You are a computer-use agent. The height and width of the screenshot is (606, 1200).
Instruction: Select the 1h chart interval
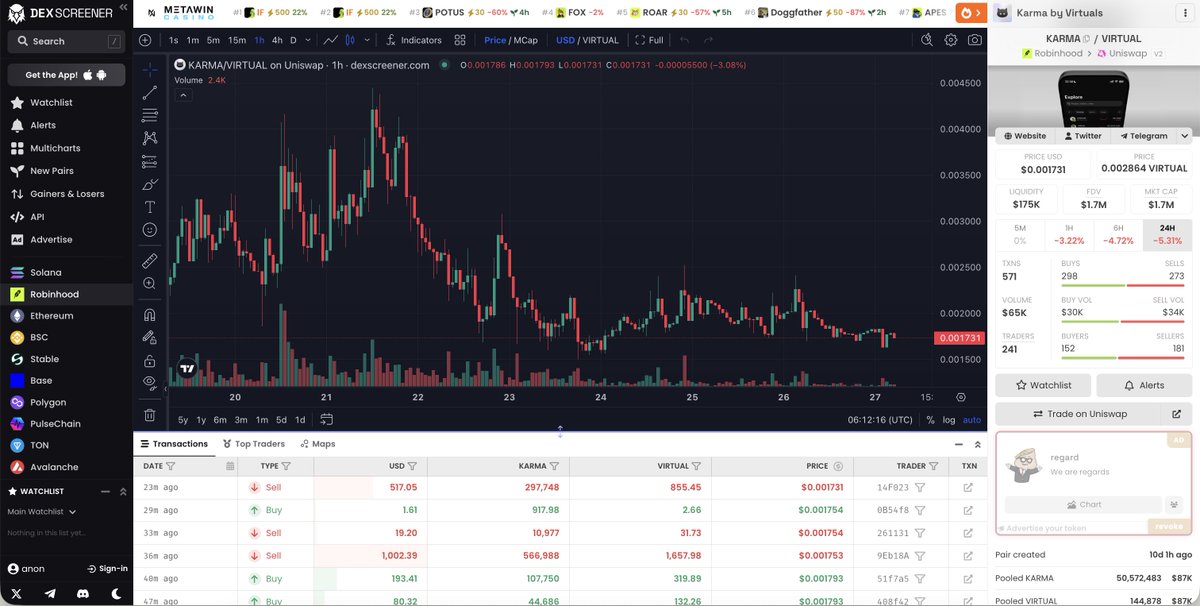click(x=260, y=40)
